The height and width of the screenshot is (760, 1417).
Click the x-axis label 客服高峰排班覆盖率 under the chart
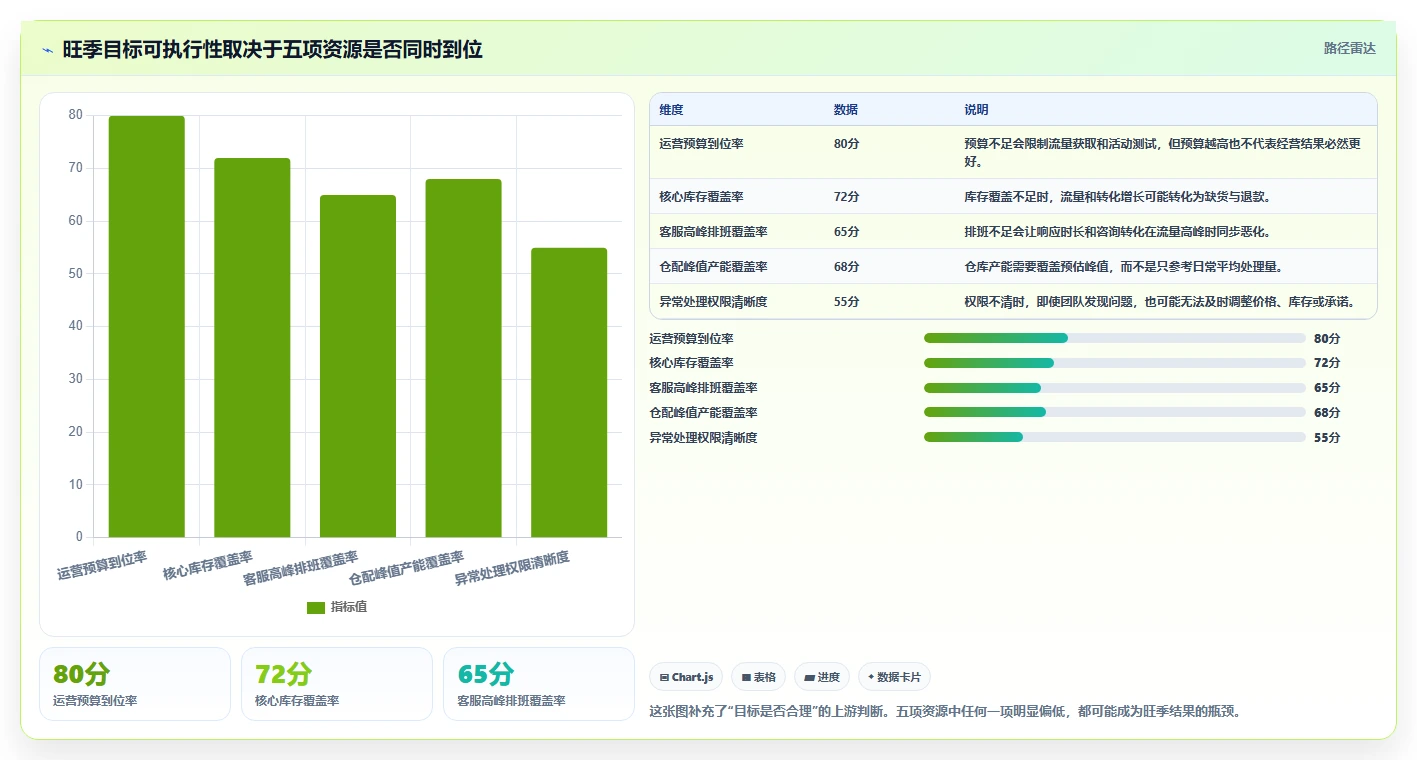301,568
